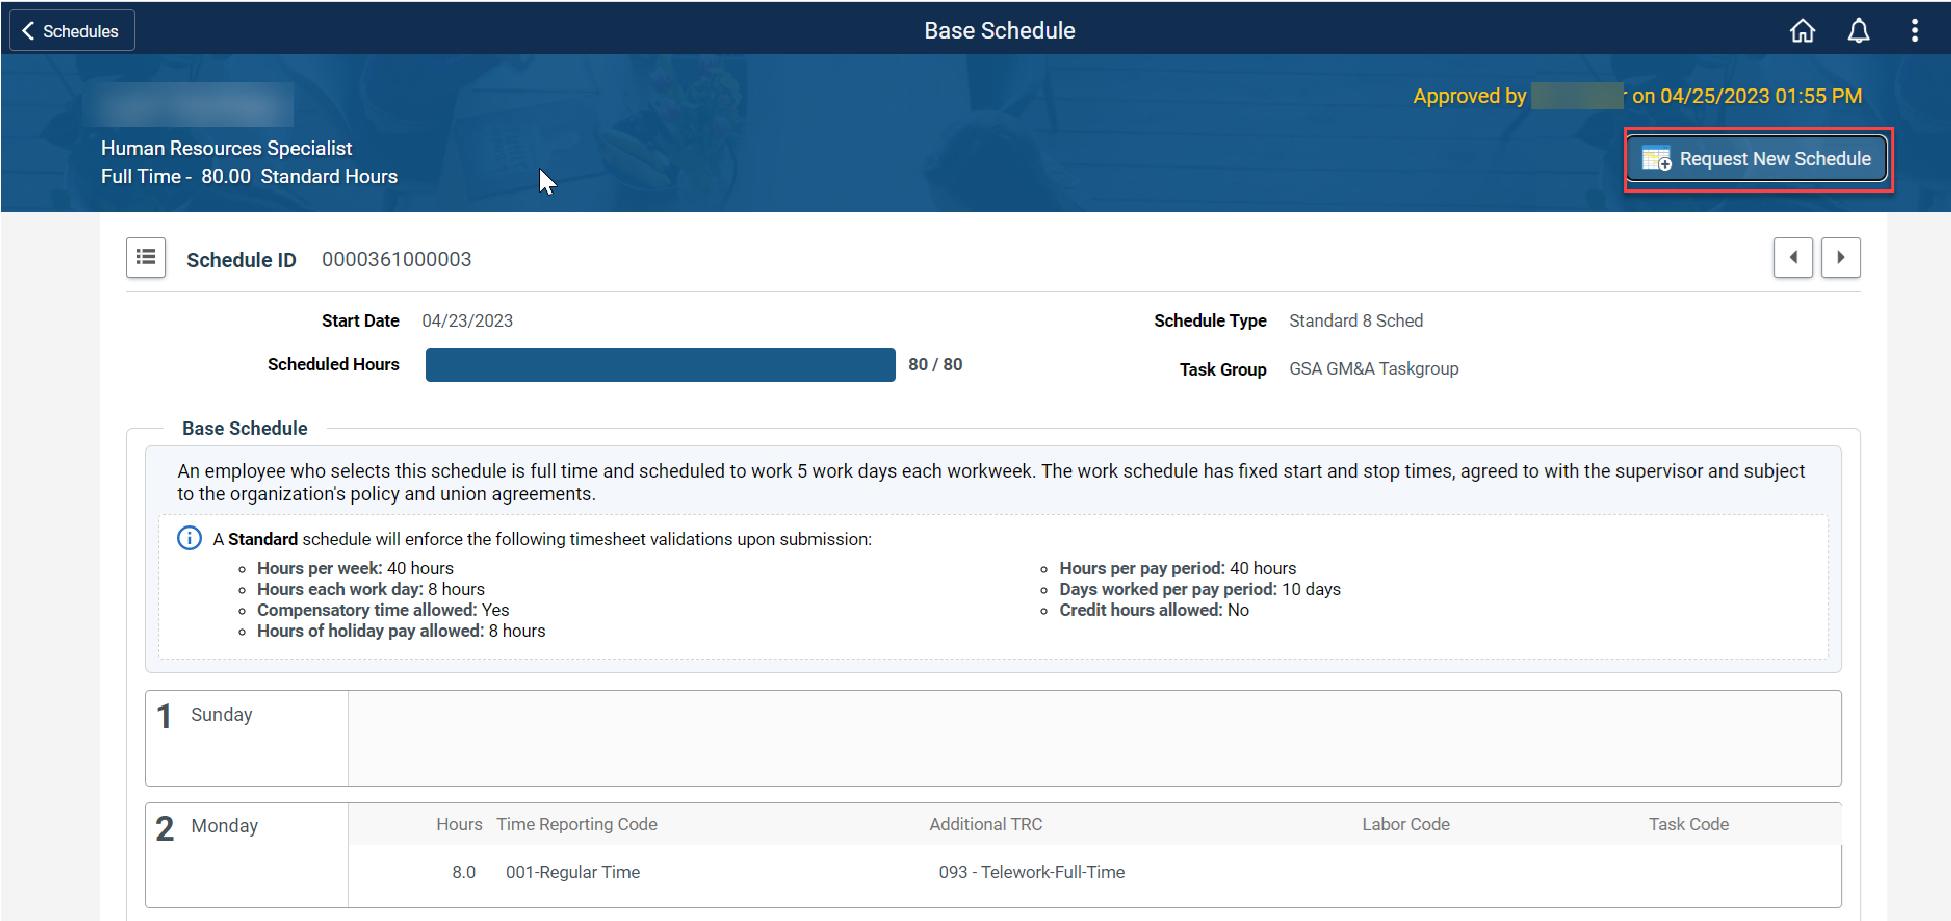Click the Request New Schedule button
The image size is (1951, 921).
[1757, 158]
